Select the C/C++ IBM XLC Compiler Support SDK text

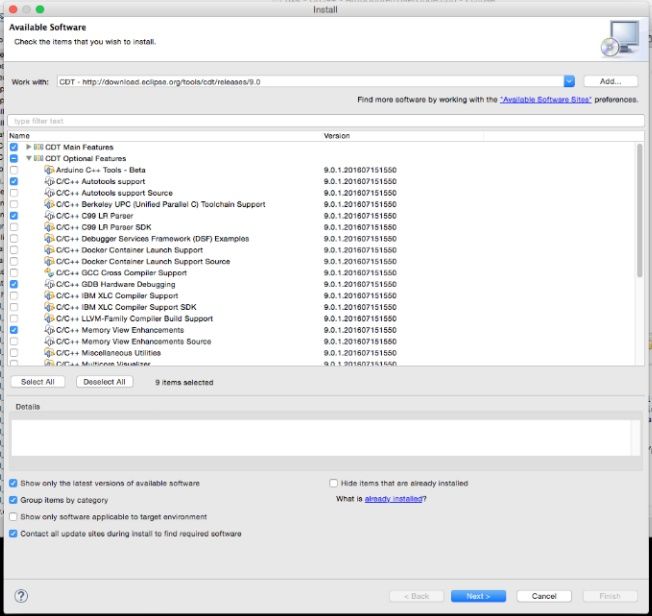126,307
